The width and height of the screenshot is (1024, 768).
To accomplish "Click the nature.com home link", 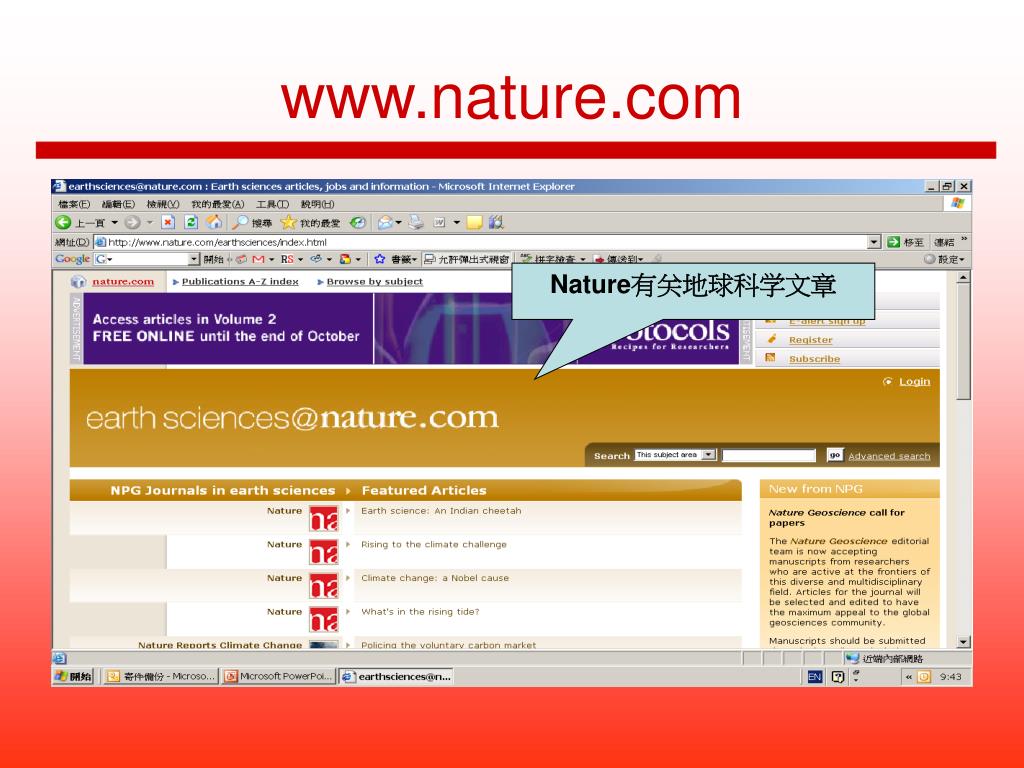I will (x=123, y=281).
